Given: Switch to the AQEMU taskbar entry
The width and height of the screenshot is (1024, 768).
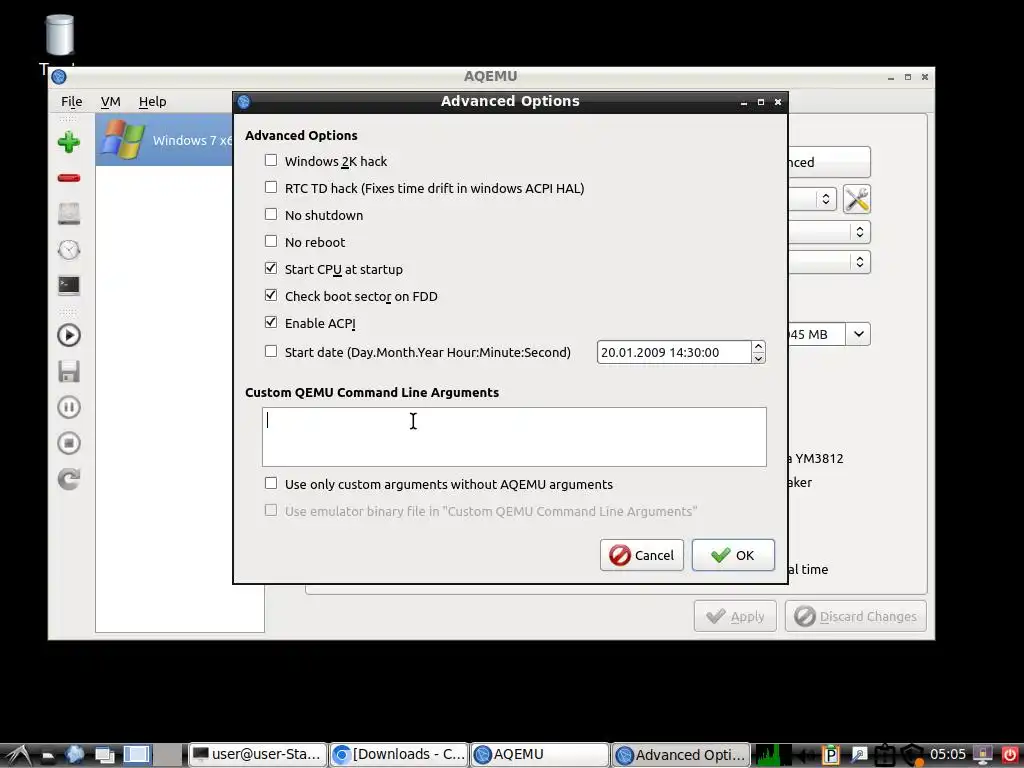Looking at the screenshot, I should 540,755.
